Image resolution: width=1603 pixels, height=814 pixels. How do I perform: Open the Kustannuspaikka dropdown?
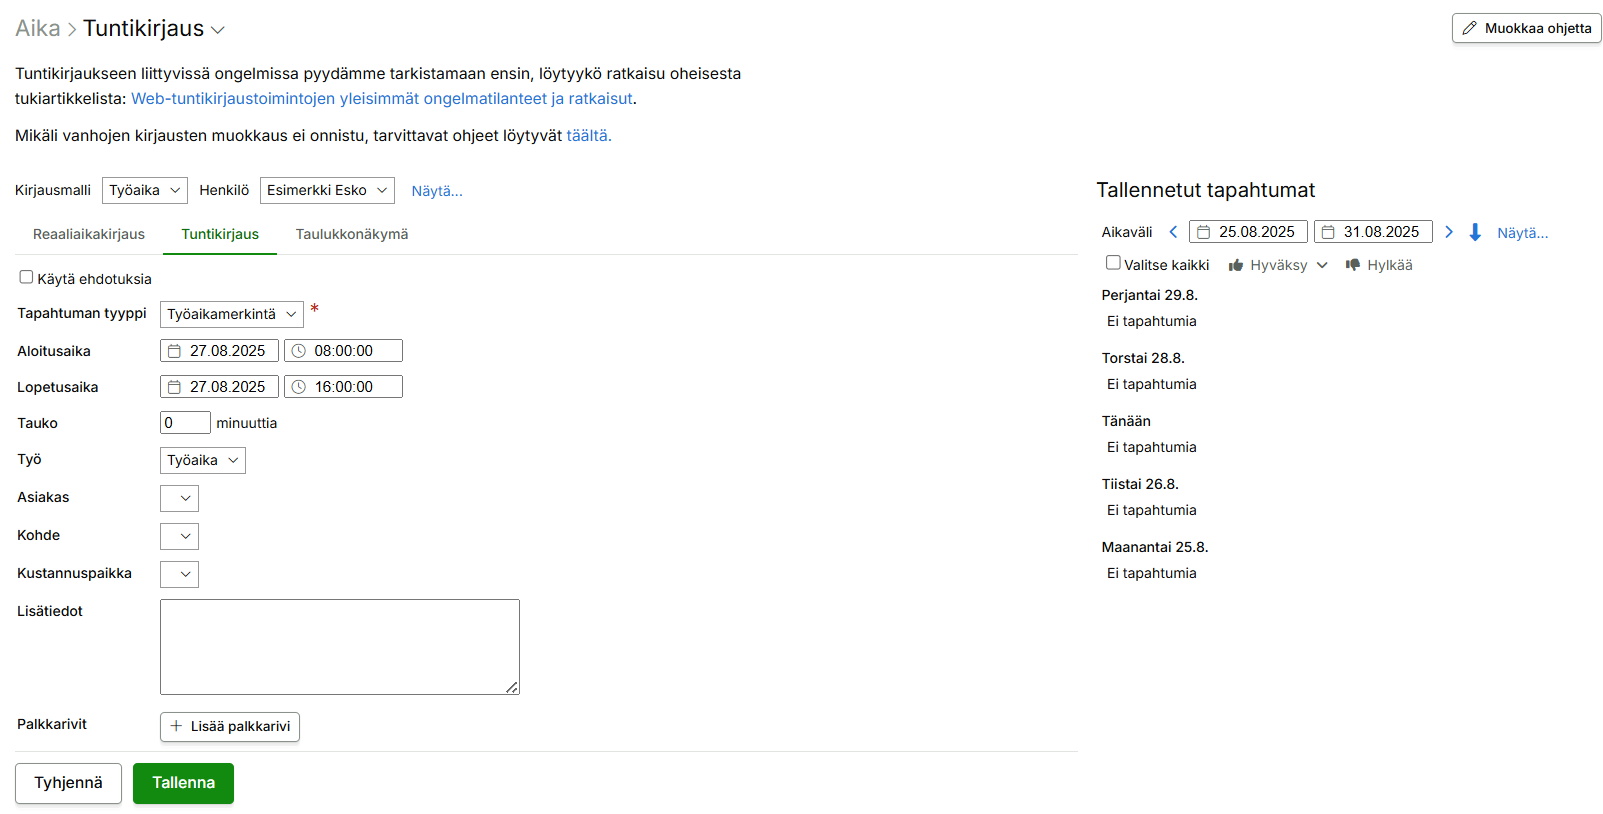point(179,574)
